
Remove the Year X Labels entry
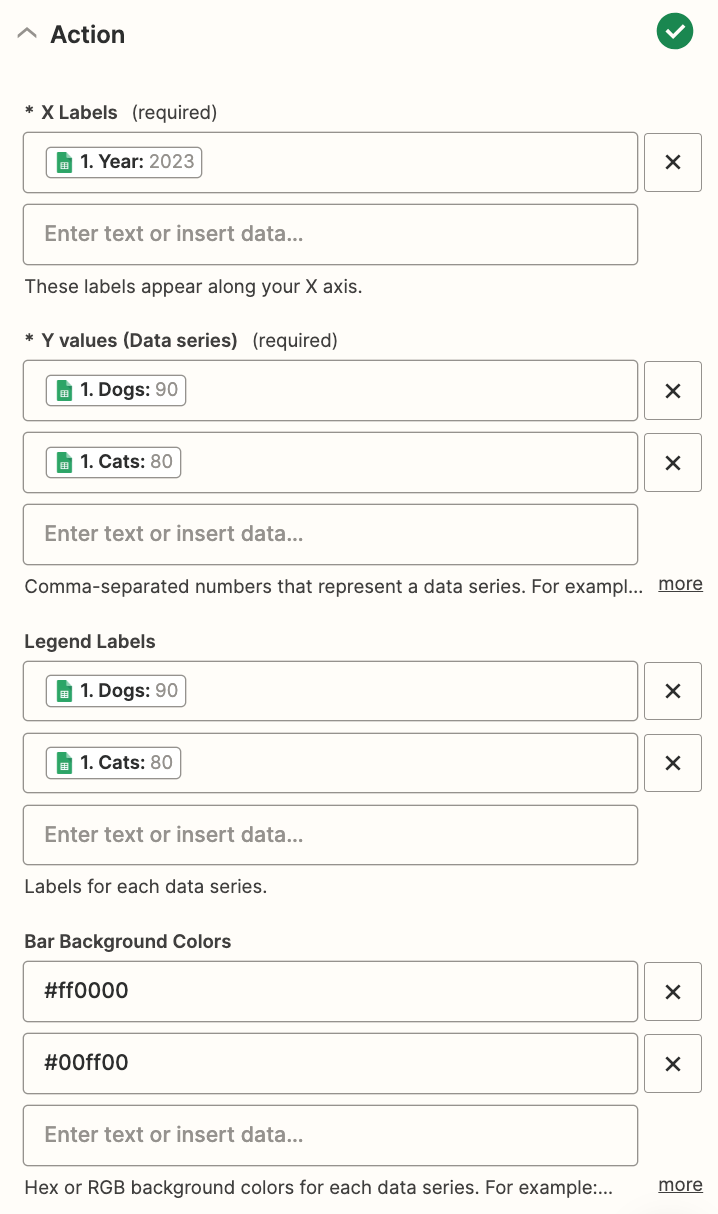point(673,162)
